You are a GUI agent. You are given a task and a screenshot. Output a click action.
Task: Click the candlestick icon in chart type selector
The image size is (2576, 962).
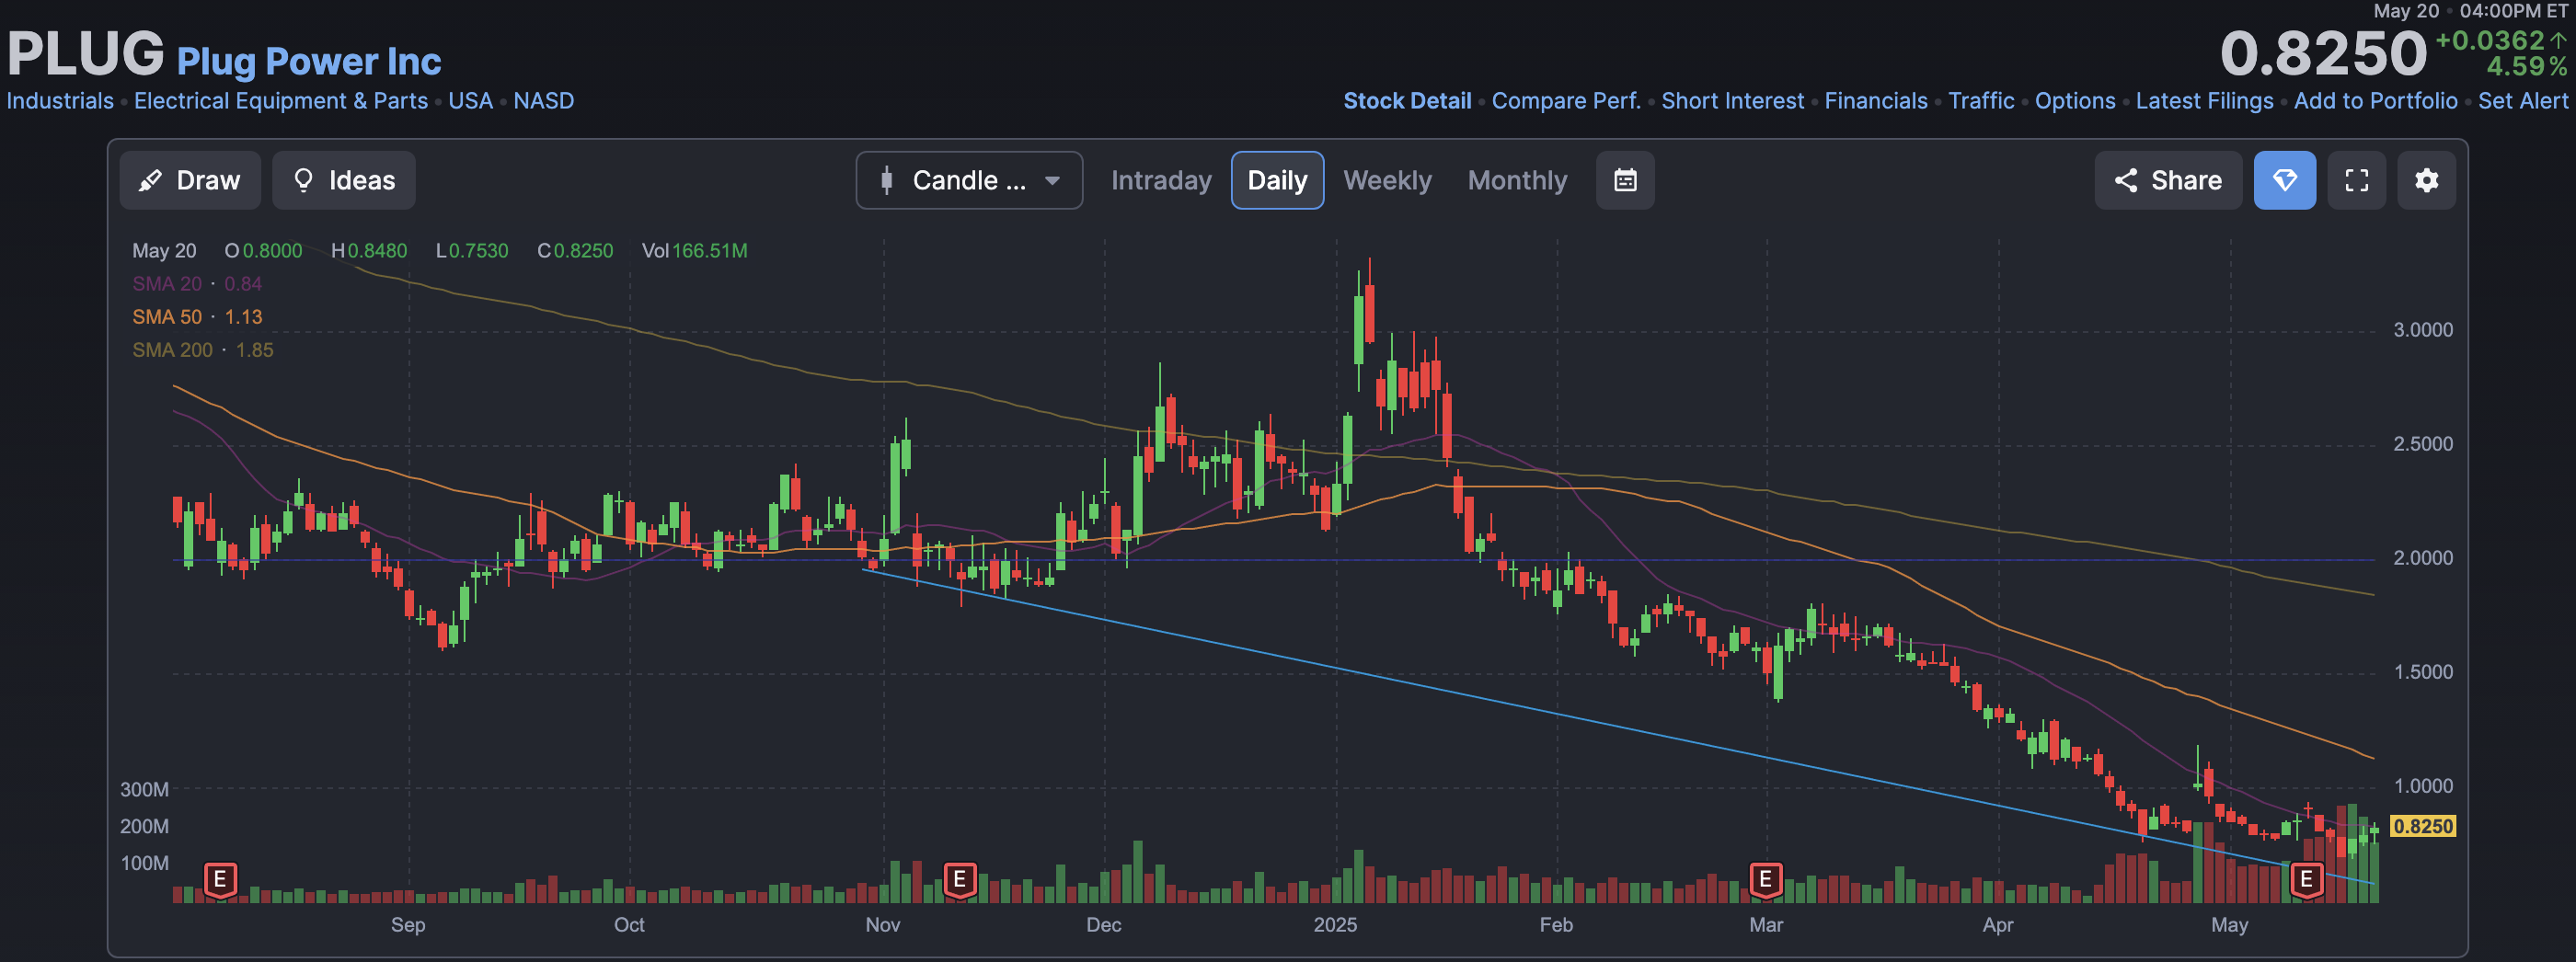click(886, 180)
